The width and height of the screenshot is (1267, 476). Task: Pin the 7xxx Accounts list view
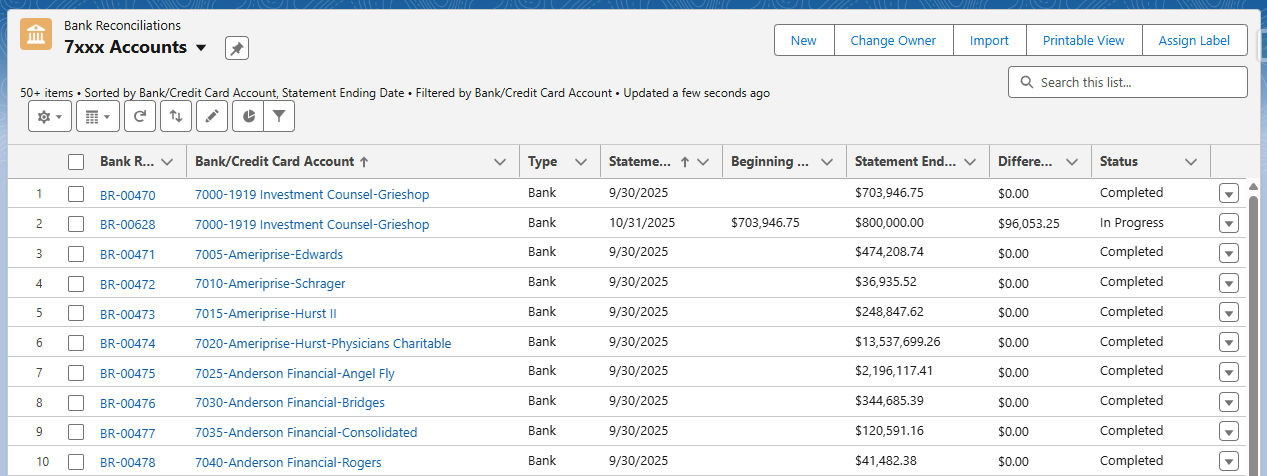[236, 48]
